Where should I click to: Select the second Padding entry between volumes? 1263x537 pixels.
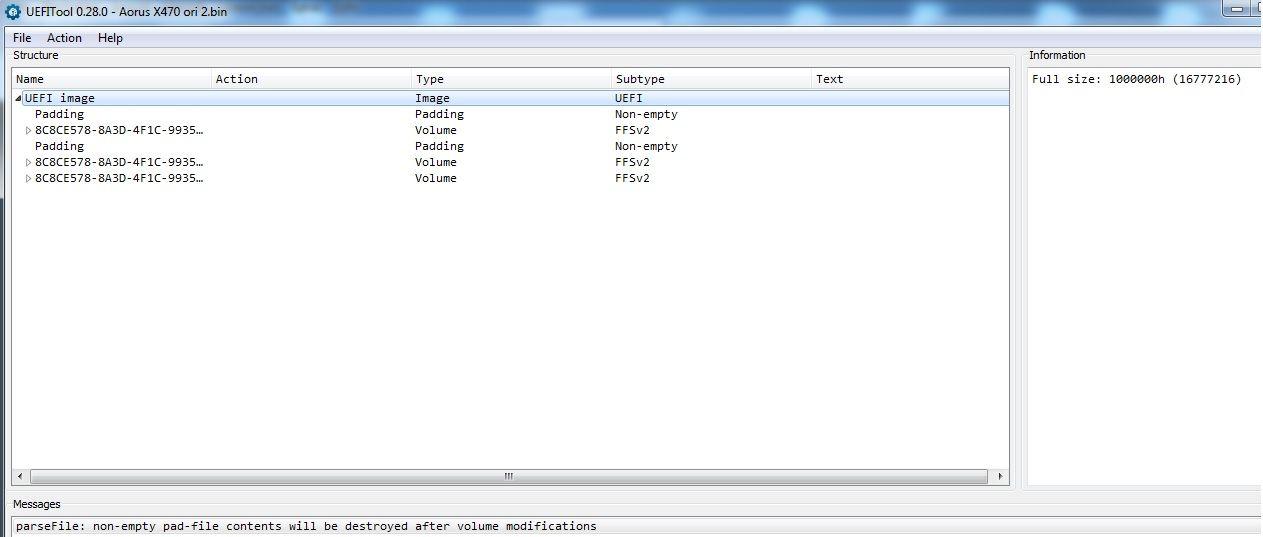[x=59, y=146]
